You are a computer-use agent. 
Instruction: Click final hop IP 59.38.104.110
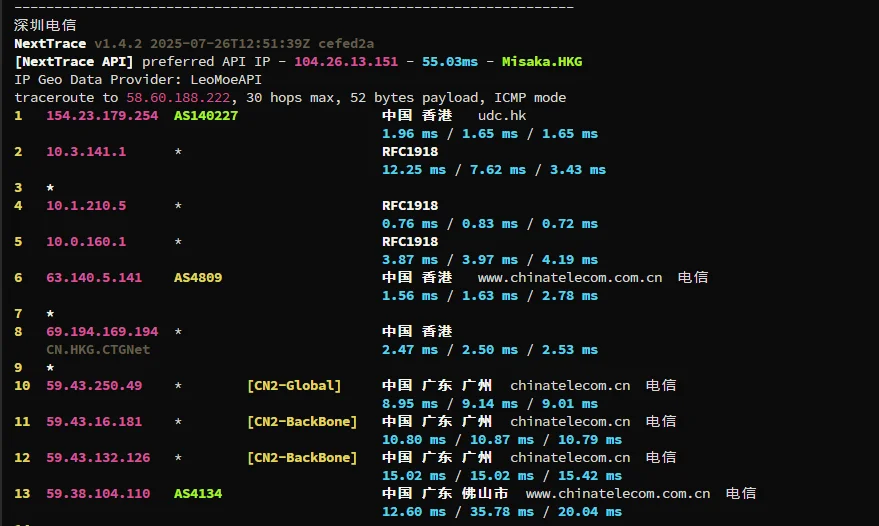click(x=98, y=493)
